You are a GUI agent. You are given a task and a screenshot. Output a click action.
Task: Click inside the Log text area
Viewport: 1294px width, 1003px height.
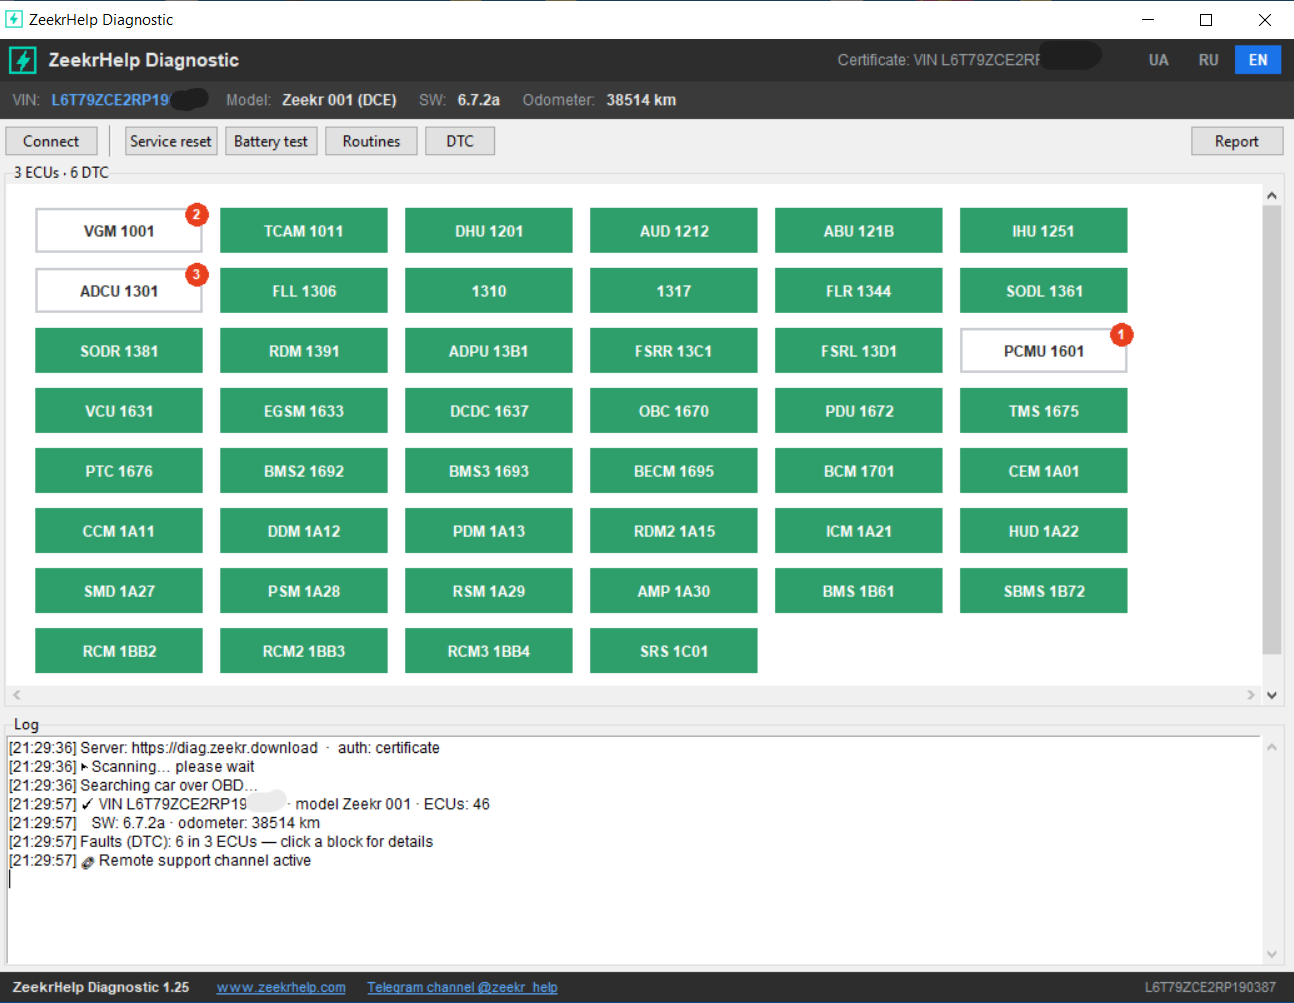pos(634,850)
